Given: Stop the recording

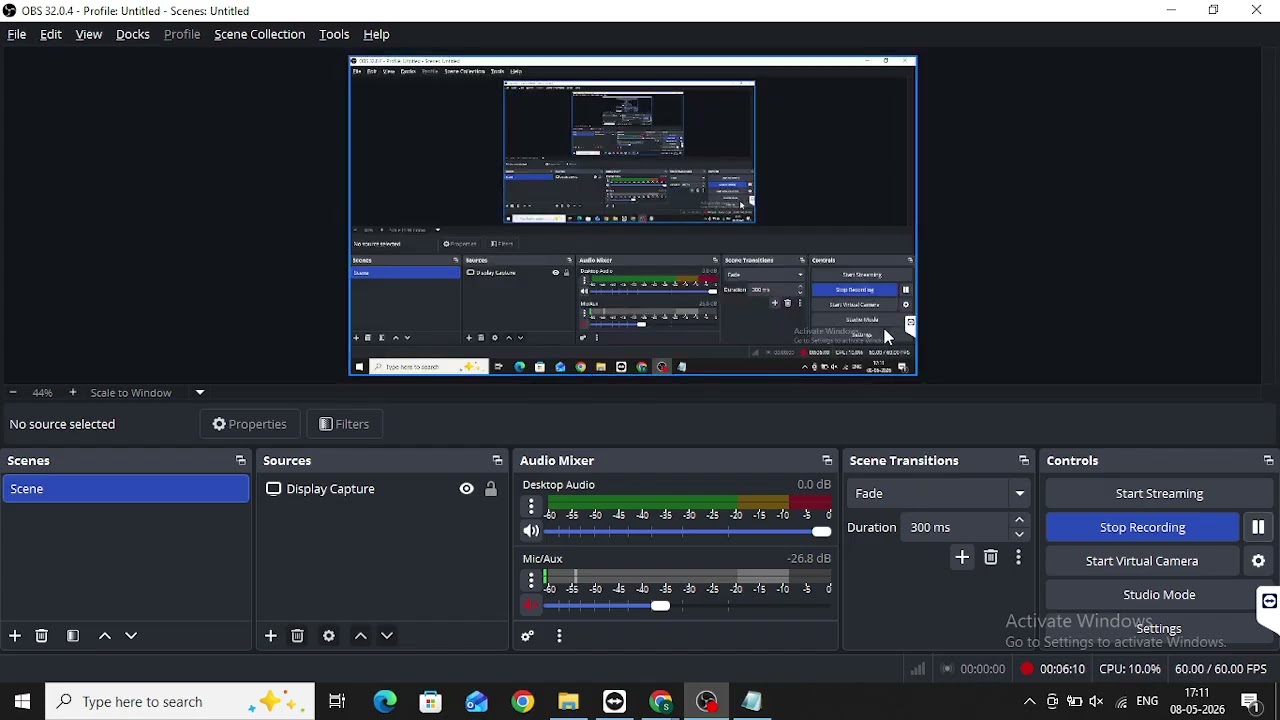Looking at the screenshot, I should click(1142, 527).
